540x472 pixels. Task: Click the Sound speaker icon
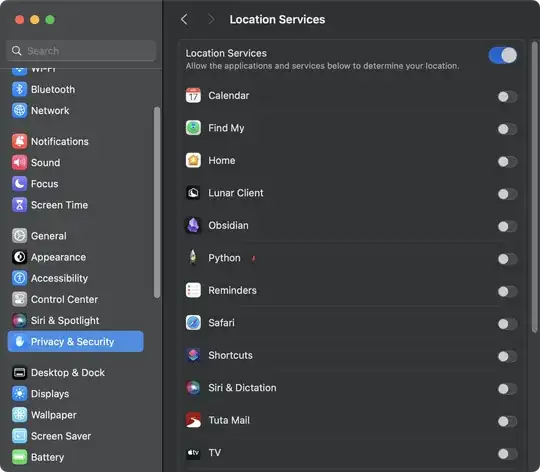click(19, 162)
